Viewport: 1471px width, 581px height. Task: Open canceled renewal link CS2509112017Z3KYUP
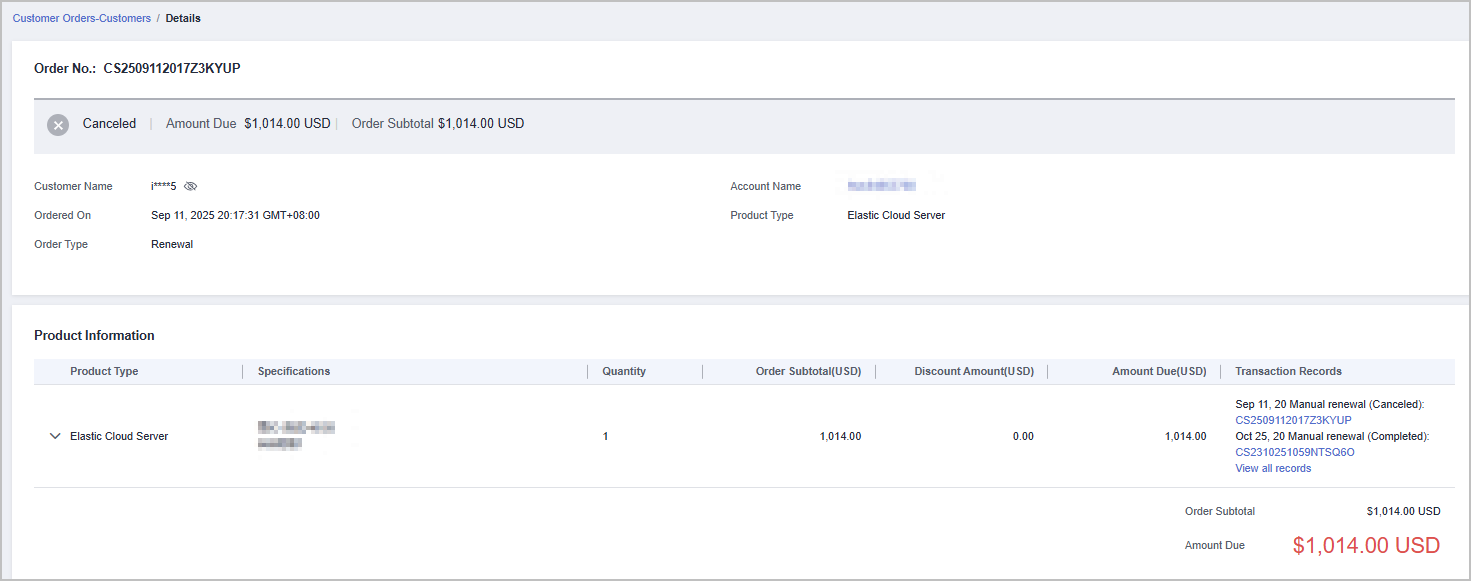point(1293,420)
